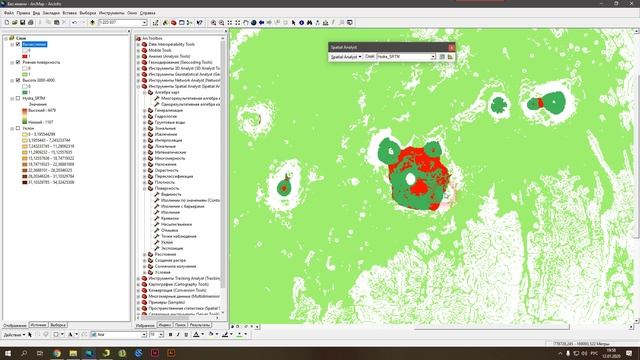Collapse the Поверхность toolset
The height and width of the screenshot is (360, 640).
tap(144, 189)
